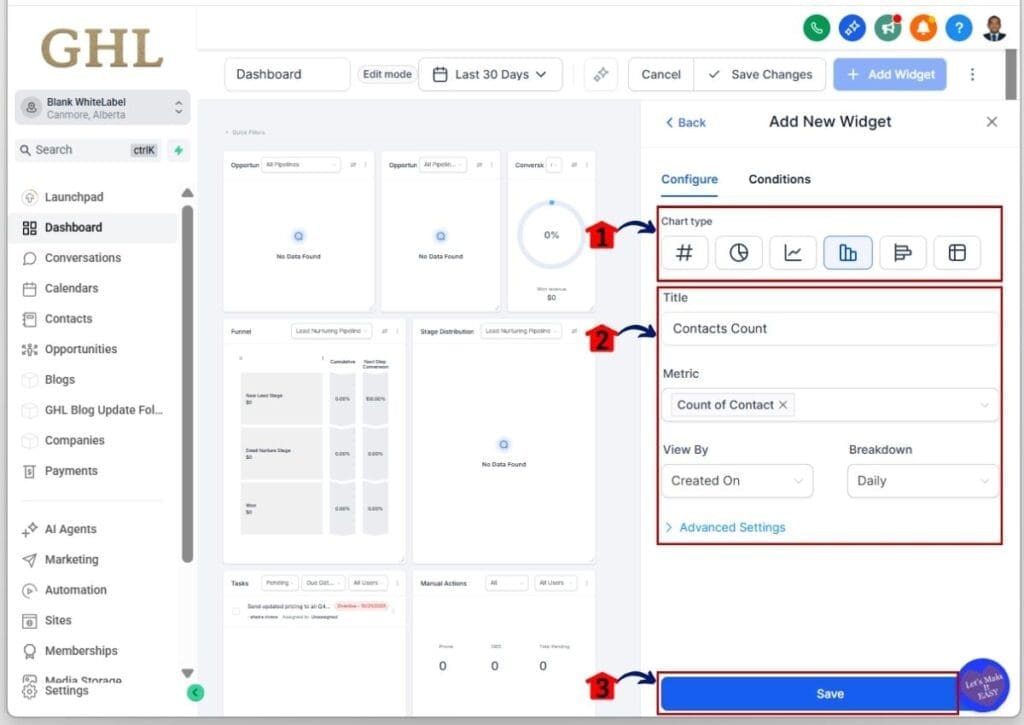Click the magic wand icon beside the date filter

[600, 74]
